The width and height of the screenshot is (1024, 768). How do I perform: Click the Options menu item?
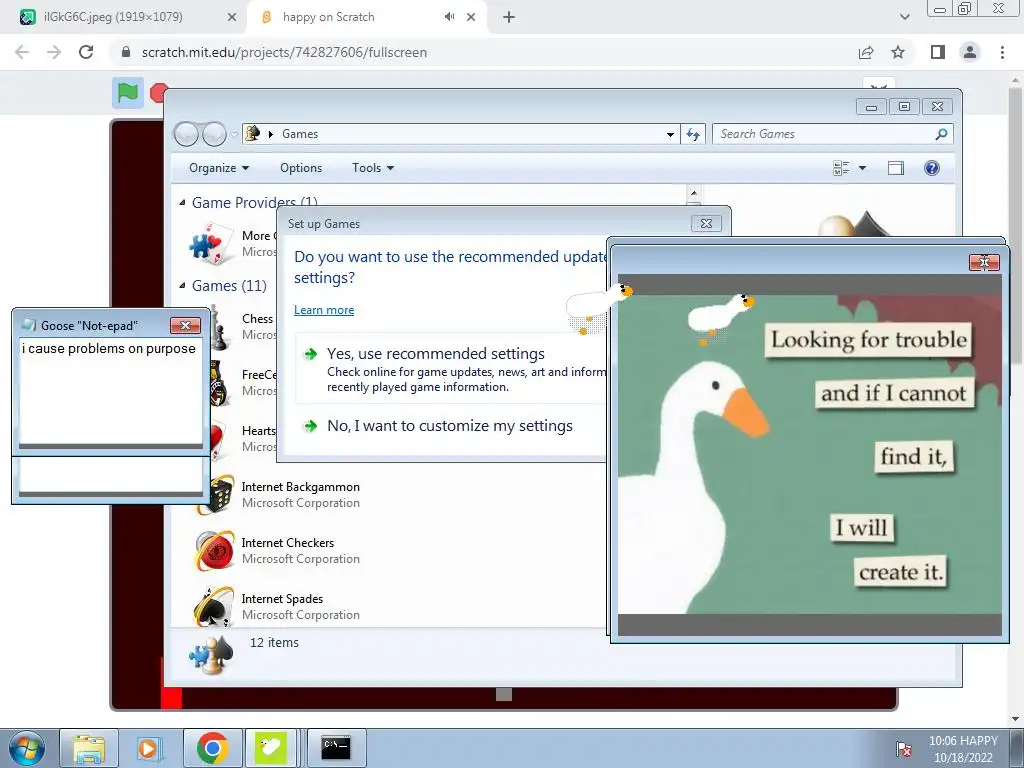(x=301, y=168)
